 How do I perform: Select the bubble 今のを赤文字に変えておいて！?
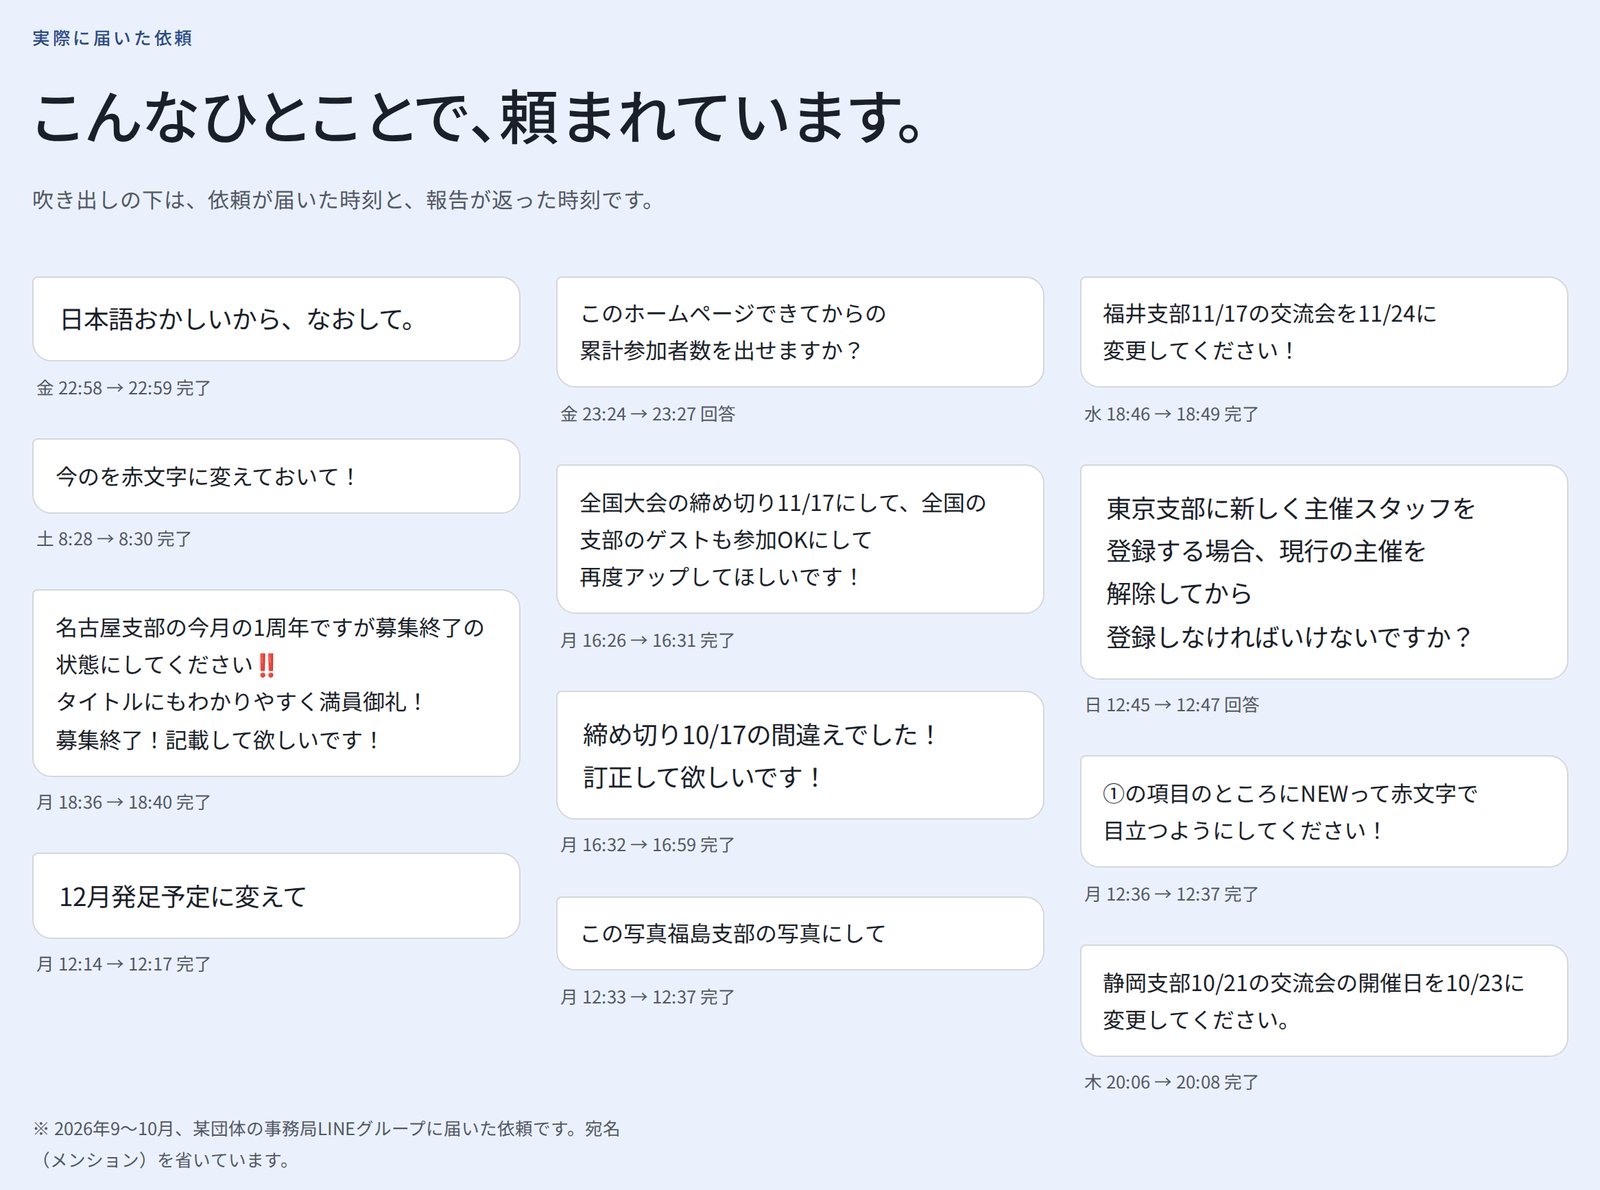(276, 476)
